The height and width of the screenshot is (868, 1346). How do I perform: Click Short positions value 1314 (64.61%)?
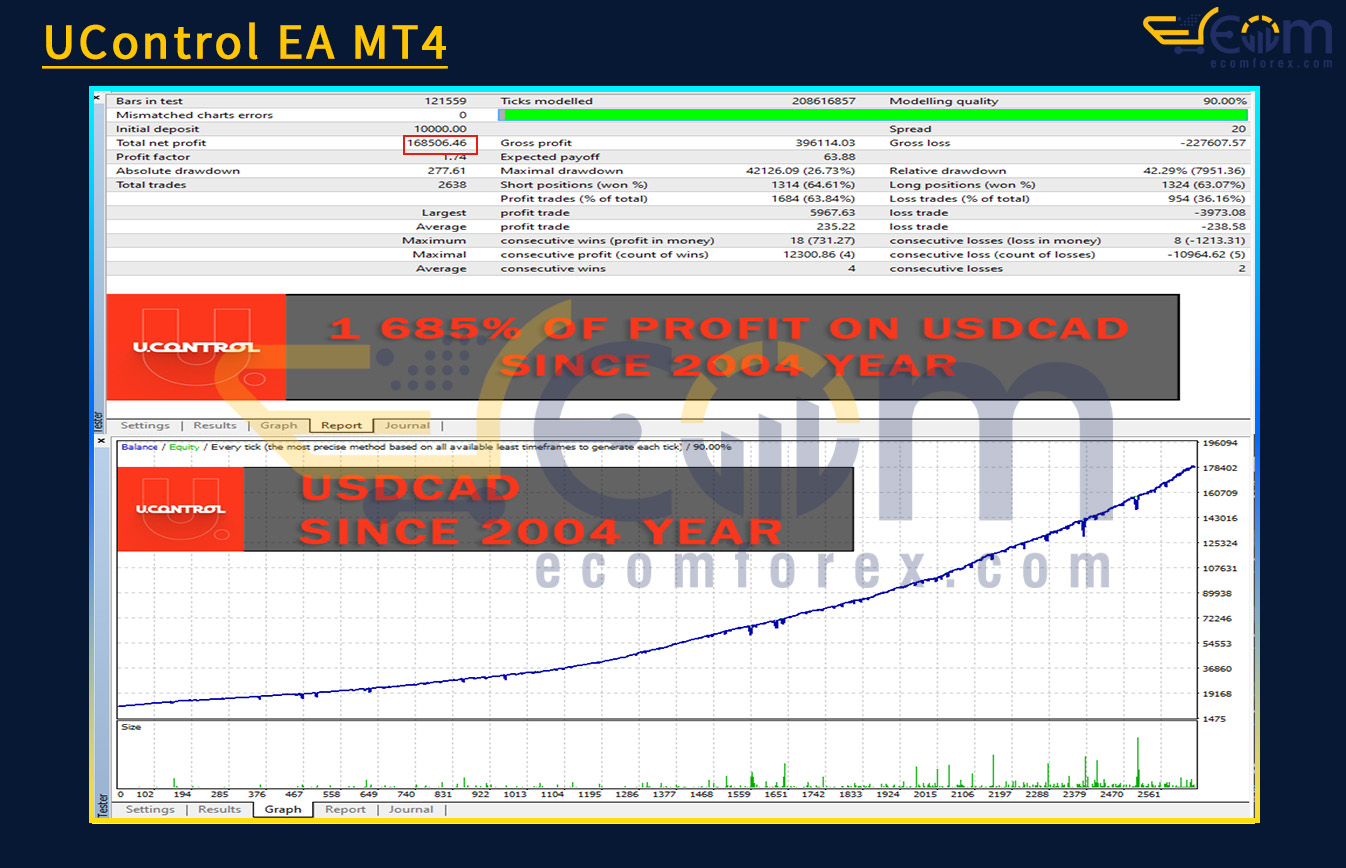[814, 185]
